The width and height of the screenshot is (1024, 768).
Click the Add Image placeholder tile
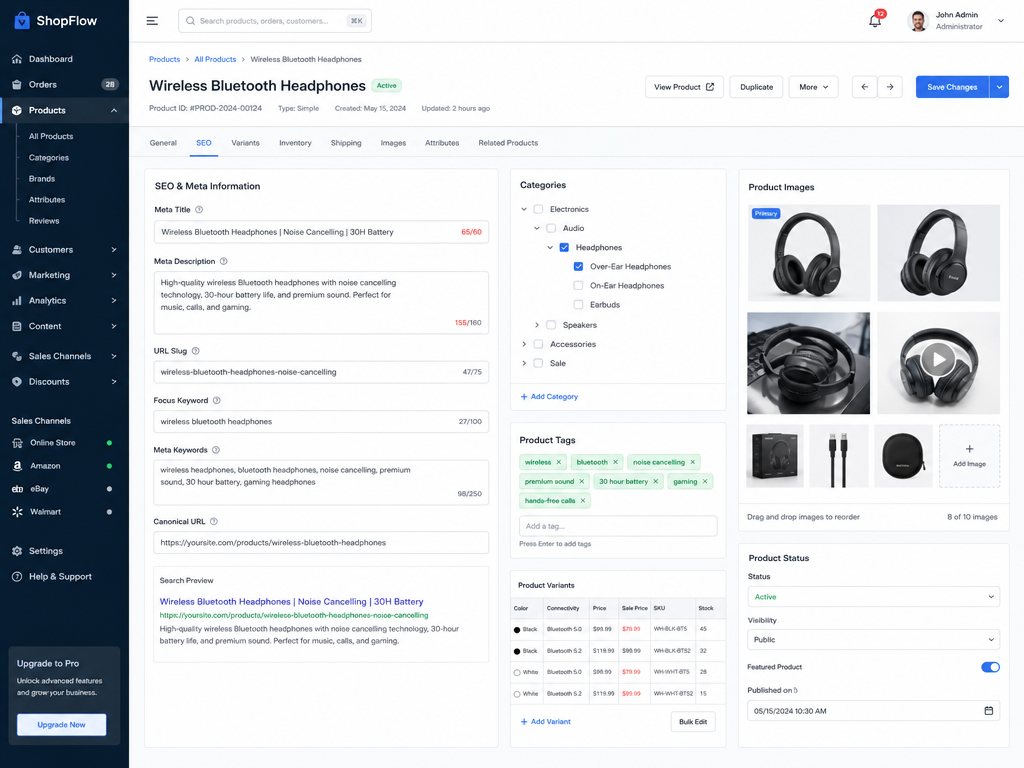click(969, 456)
